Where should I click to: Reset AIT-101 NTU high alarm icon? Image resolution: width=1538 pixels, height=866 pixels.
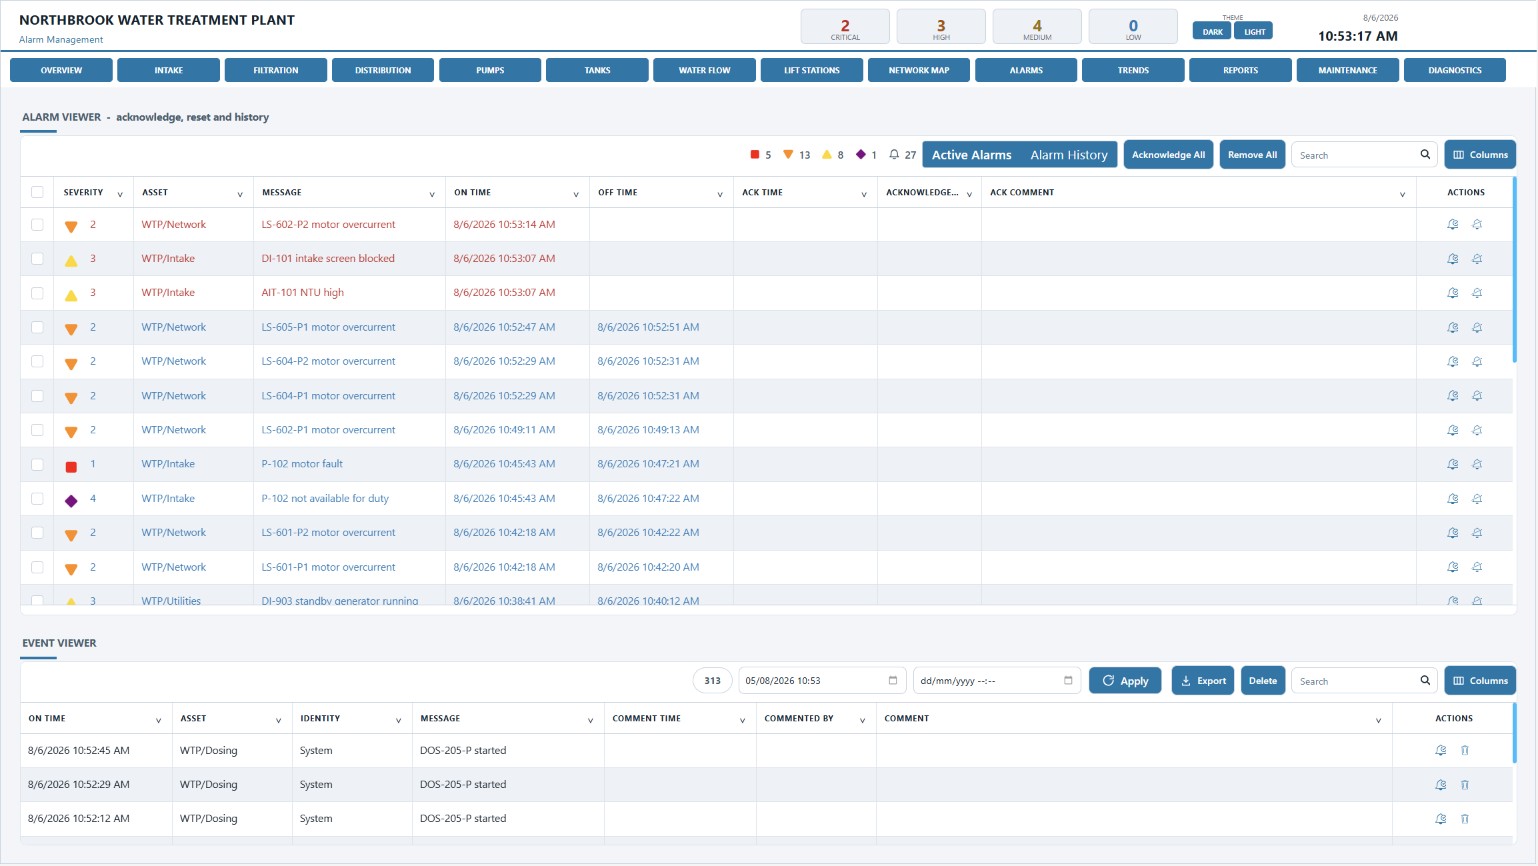click(x=1477, y=293)
